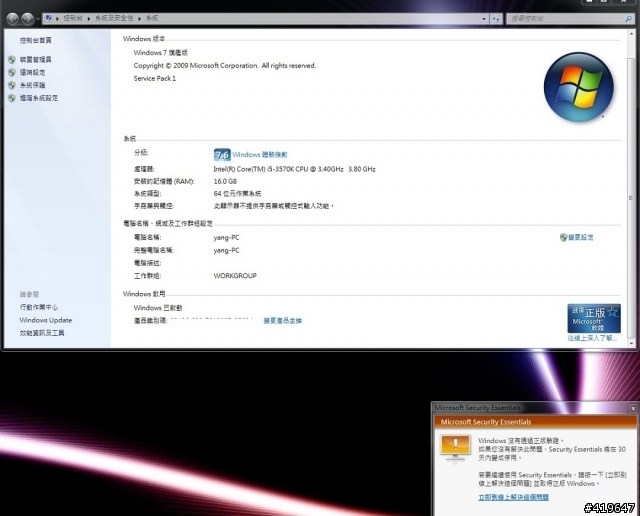This screenshot has width=640, height=516.
Task: Go back with the Back arrow button
Action: pyautogui.click(x=13, y=18)
